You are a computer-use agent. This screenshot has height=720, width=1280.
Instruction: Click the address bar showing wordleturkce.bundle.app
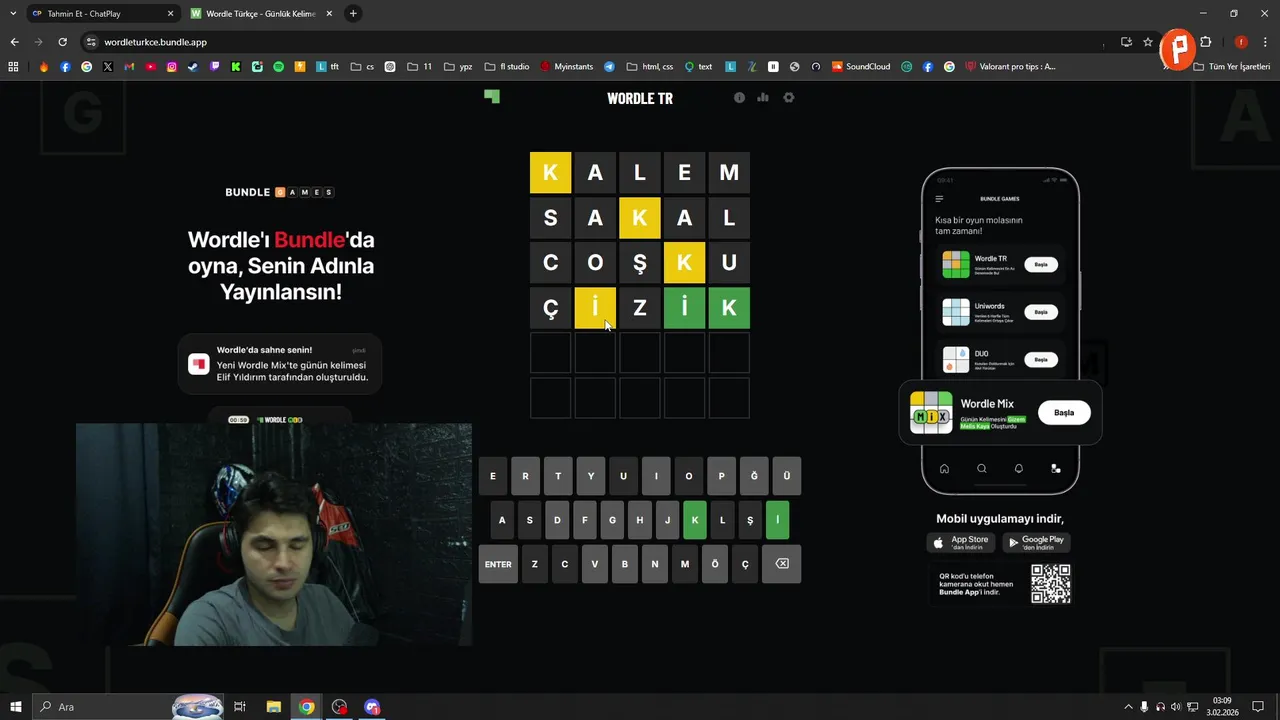(600, 42)
